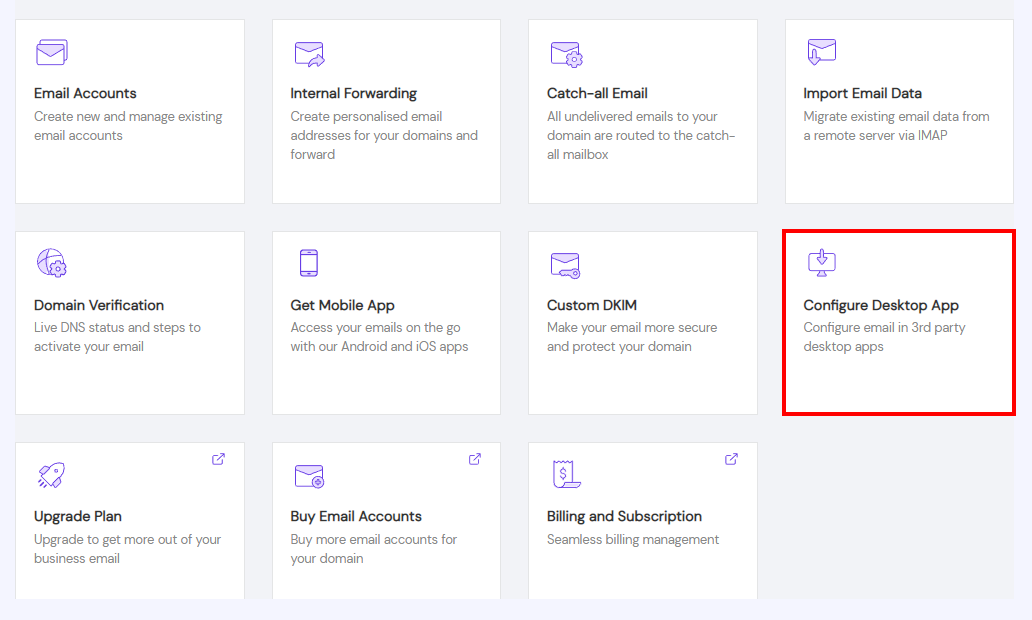Viewport: 1032px width, 620px height.
Task: Click the Internal Forwarding envelope-arrow icon
Action: click(309, 54)
